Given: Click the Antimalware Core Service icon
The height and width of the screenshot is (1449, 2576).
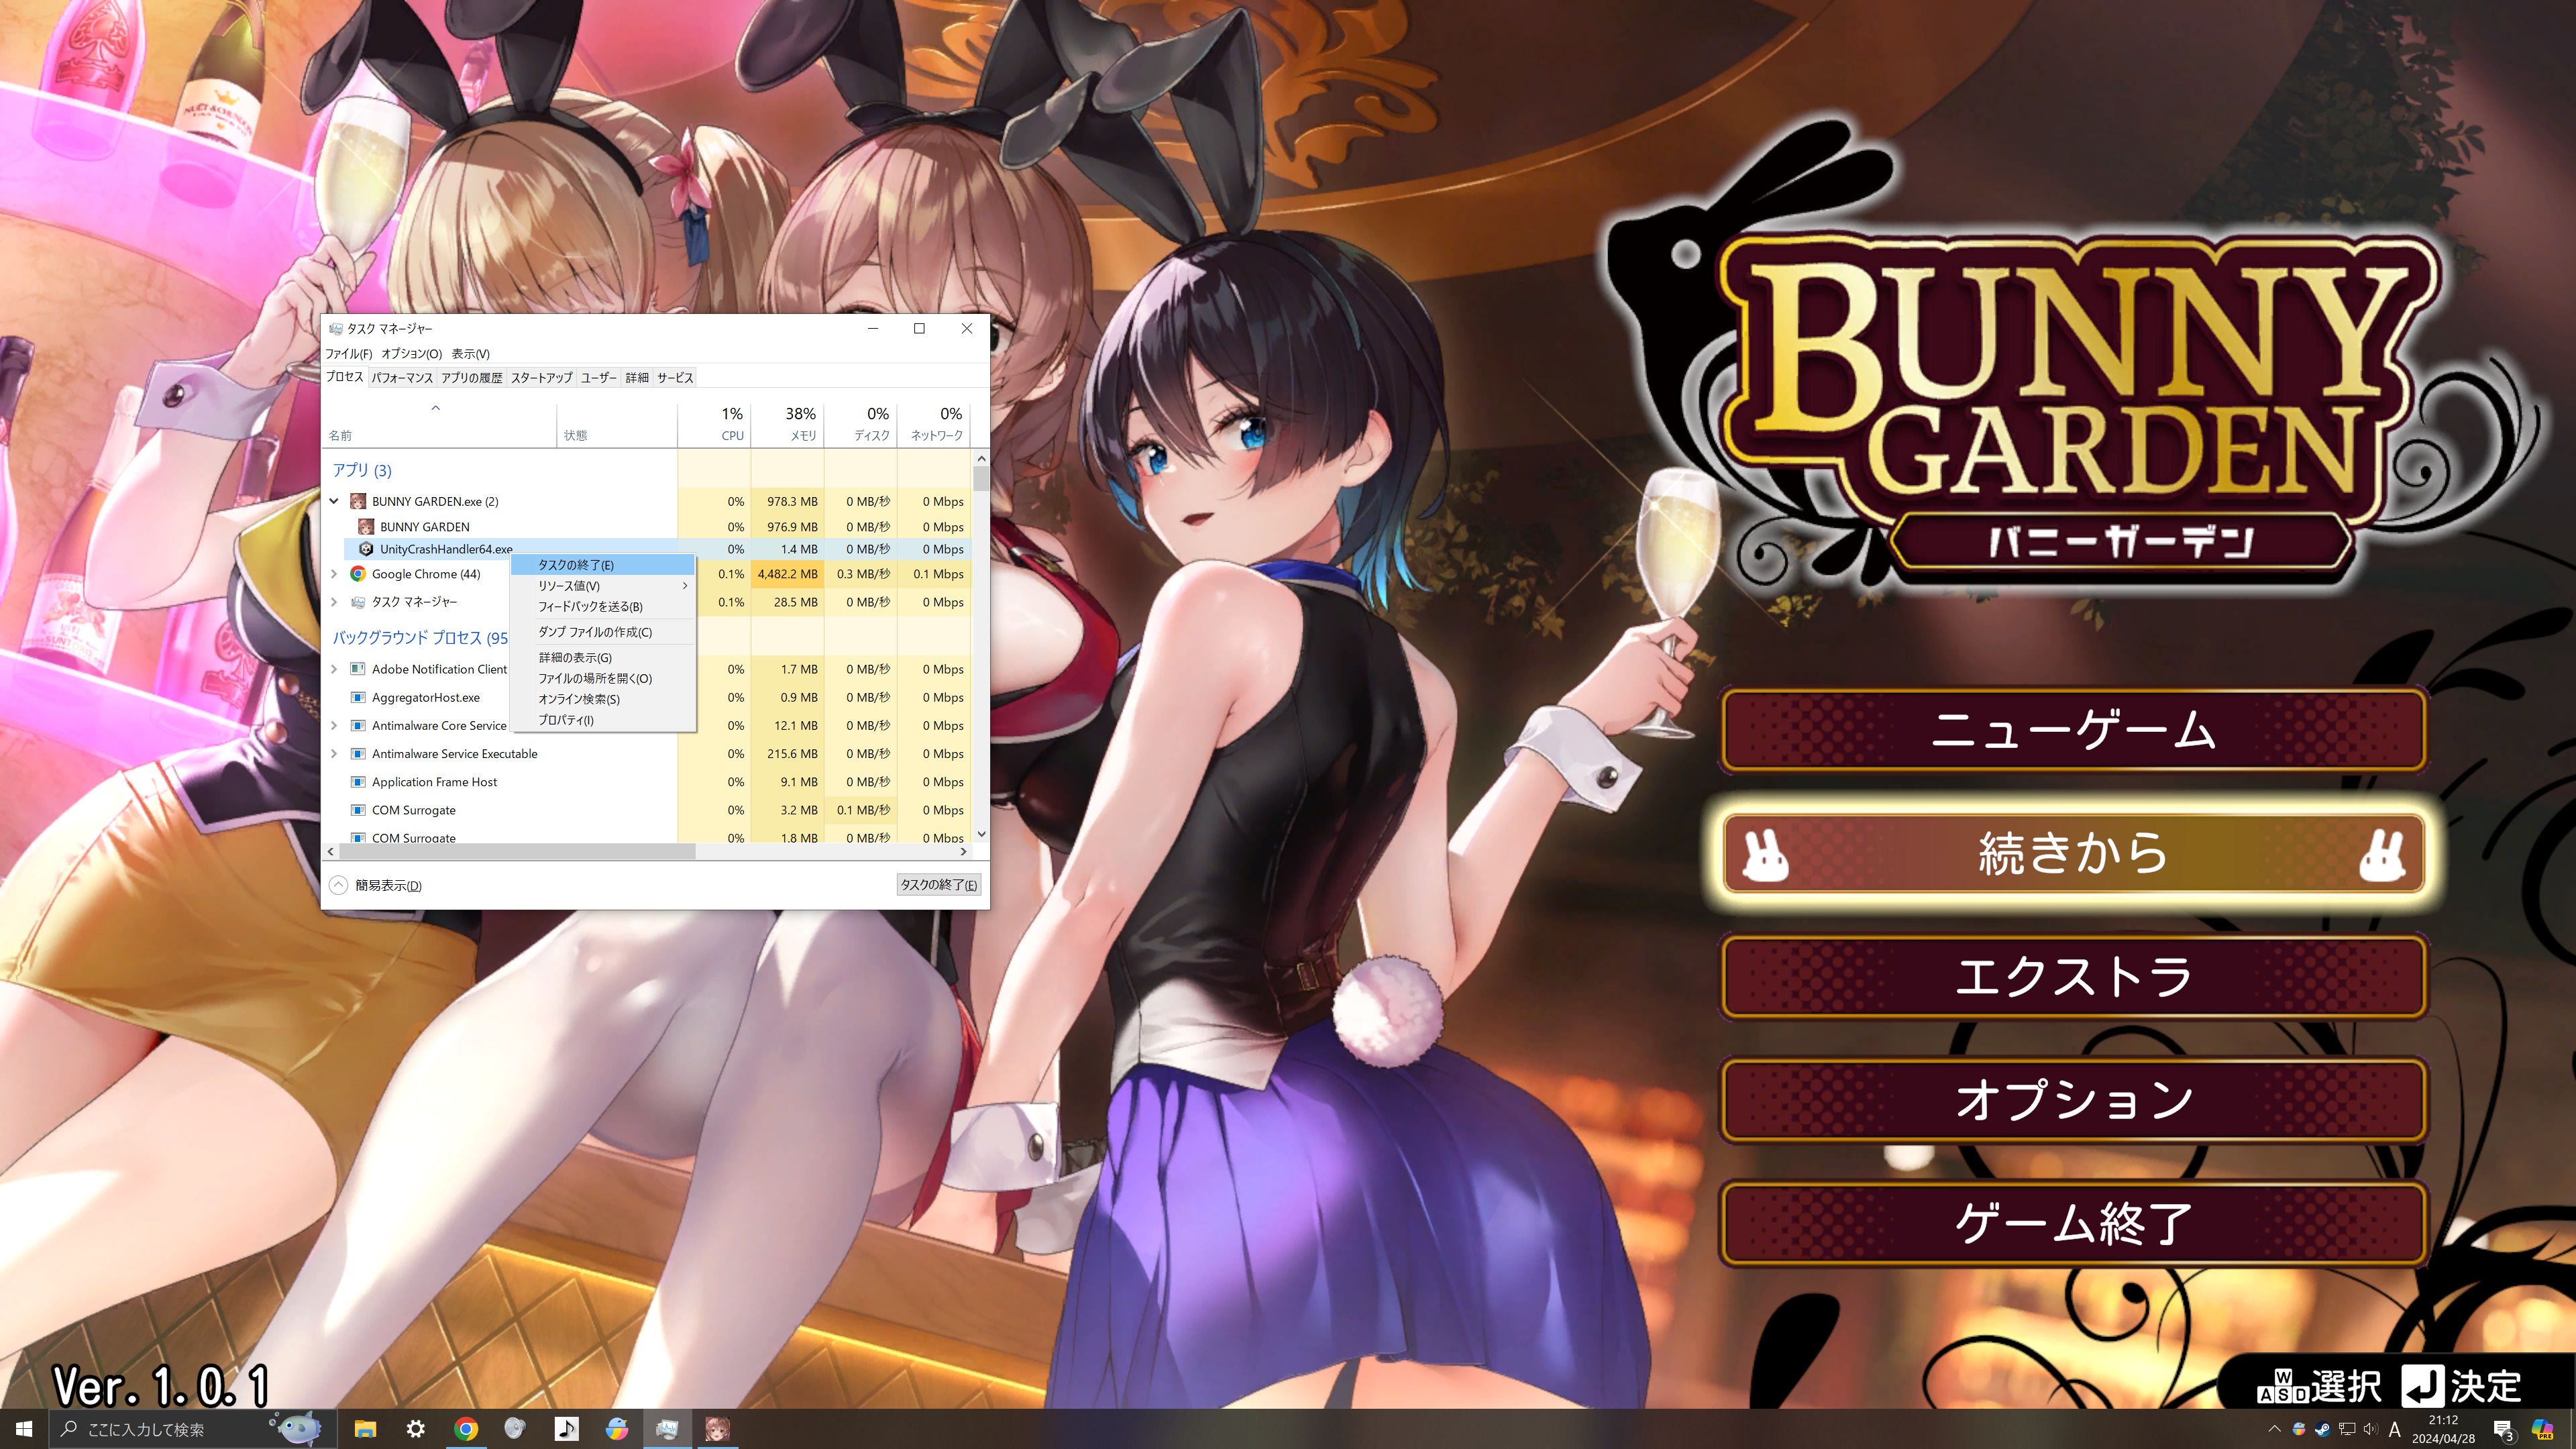Looking at the screenshot, I should [x=357, y=725].
